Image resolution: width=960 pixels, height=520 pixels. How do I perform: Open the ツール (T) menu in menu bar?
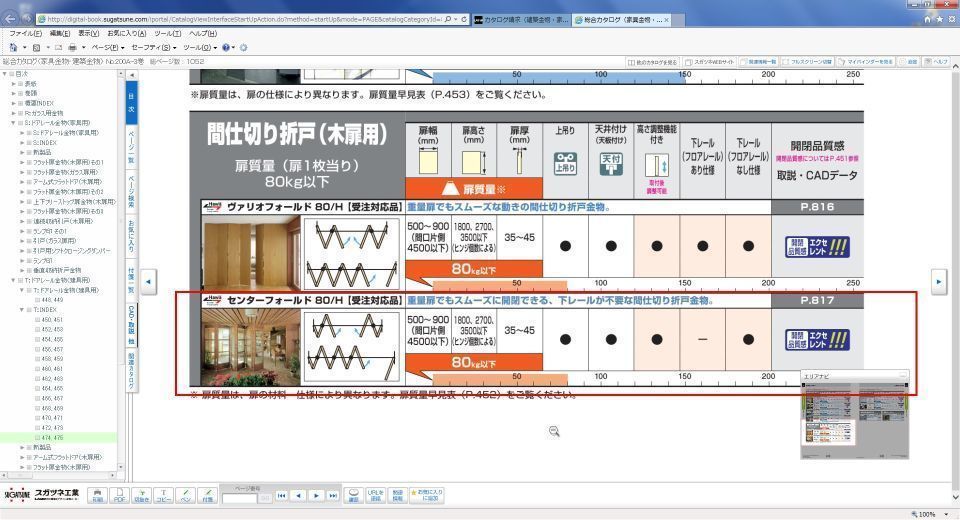pos(167,34)
